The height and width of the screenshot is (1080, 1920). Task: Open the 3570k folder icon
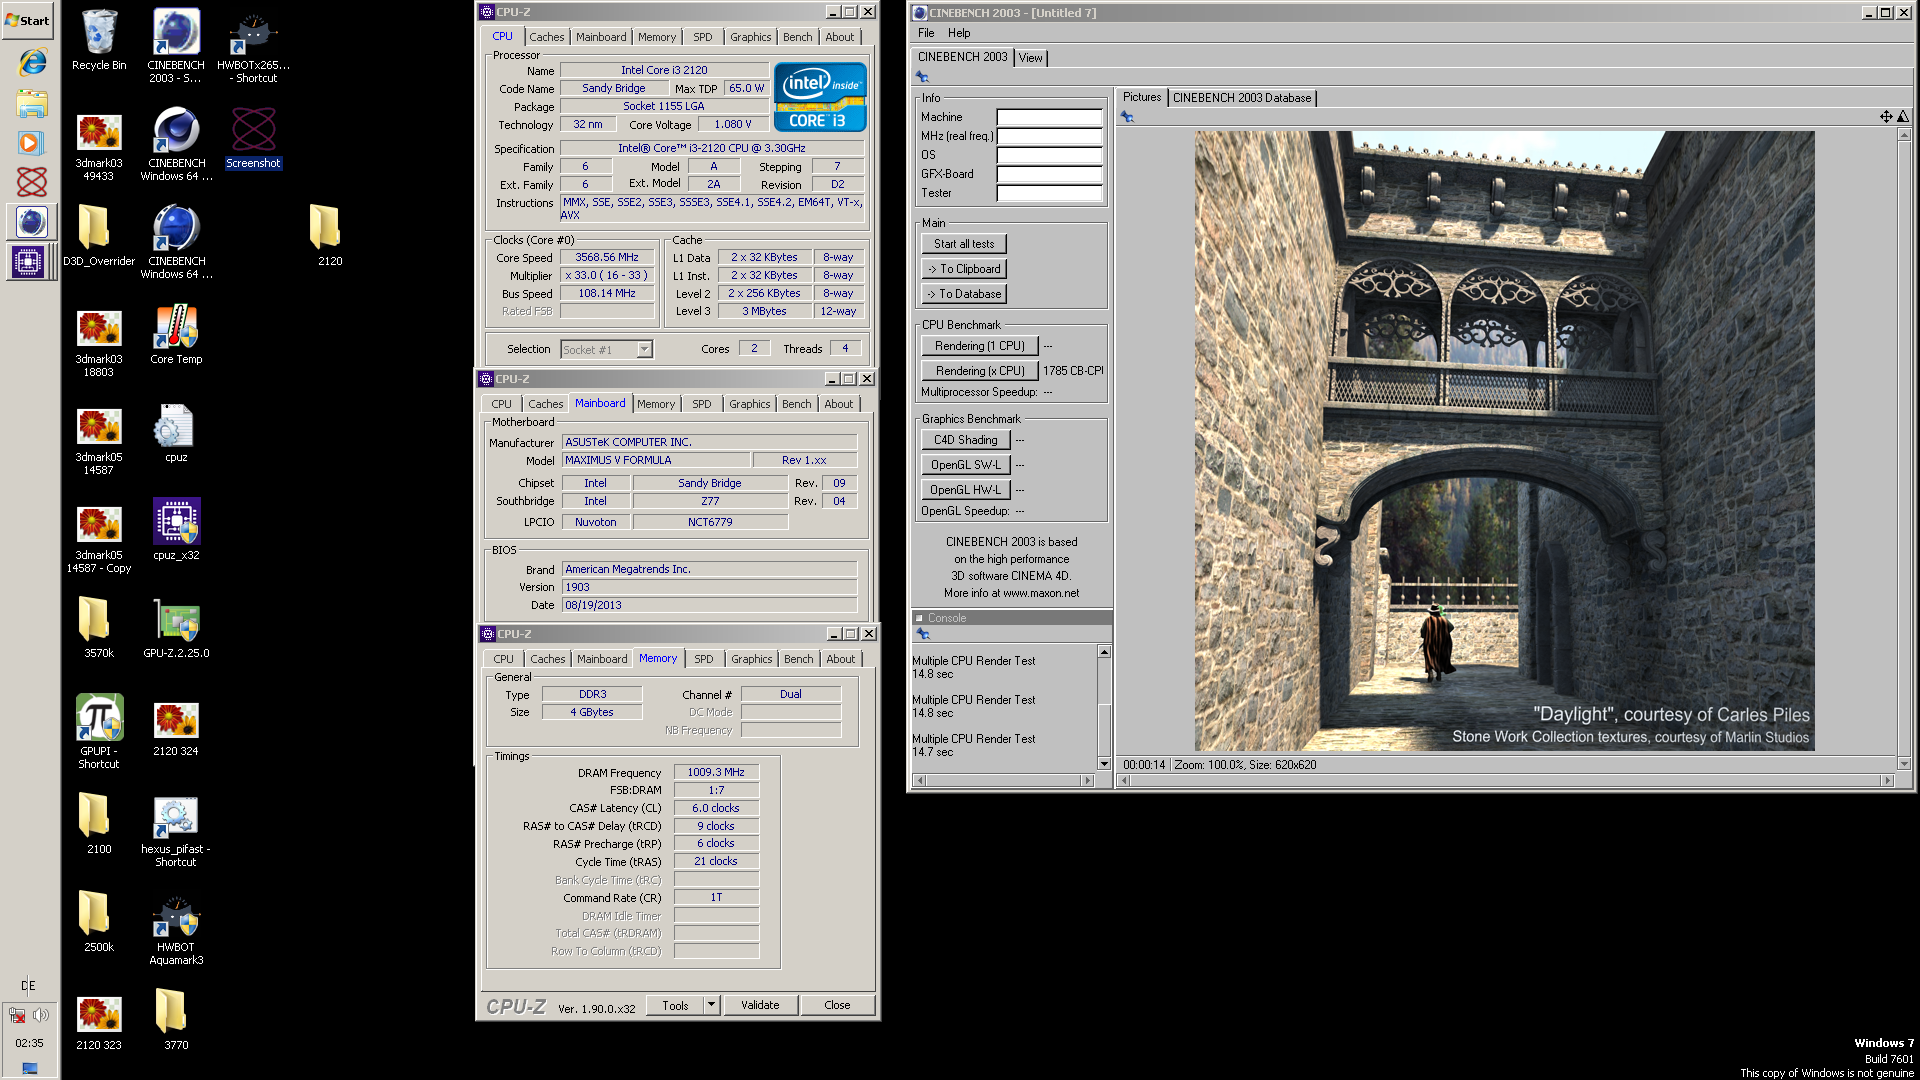click(98, 627)
